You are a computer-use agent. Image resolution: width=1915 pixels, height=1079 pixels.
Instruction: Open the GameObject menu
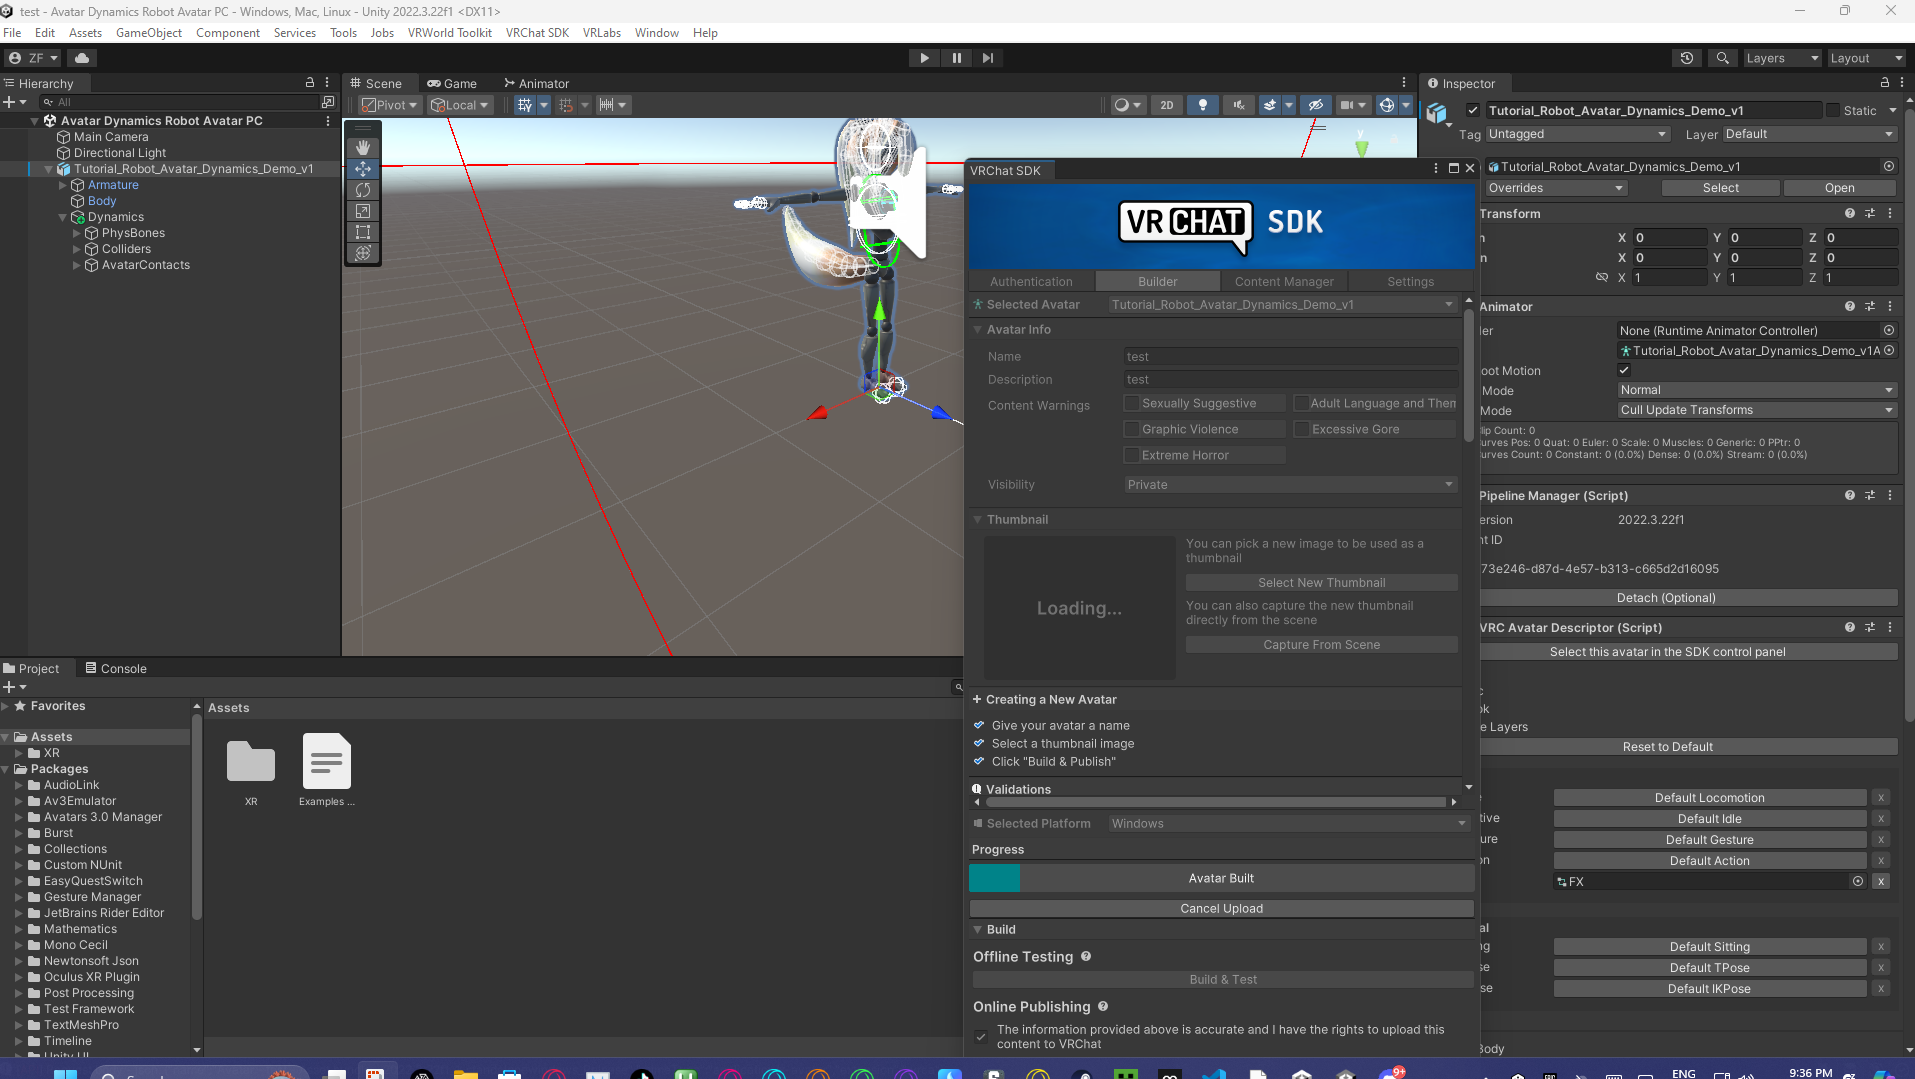[149, 33]
